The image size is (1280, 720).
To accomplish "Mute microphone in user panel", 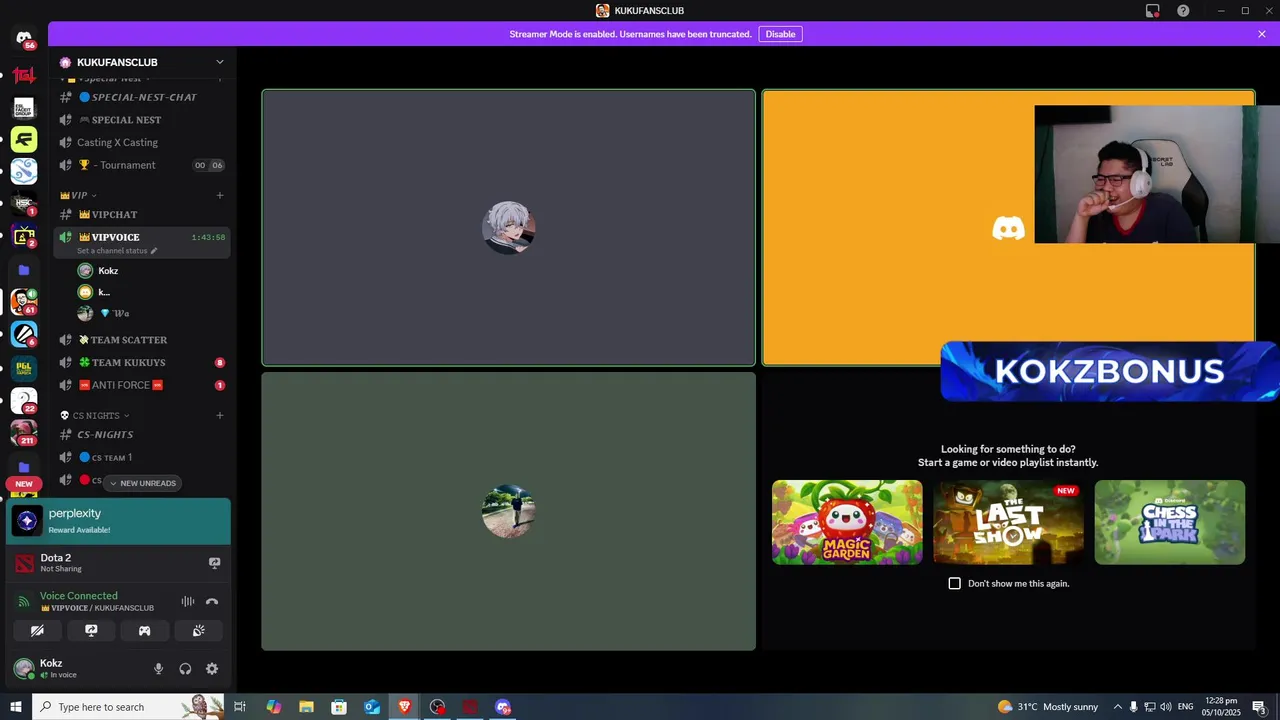I will pos(158,669).
